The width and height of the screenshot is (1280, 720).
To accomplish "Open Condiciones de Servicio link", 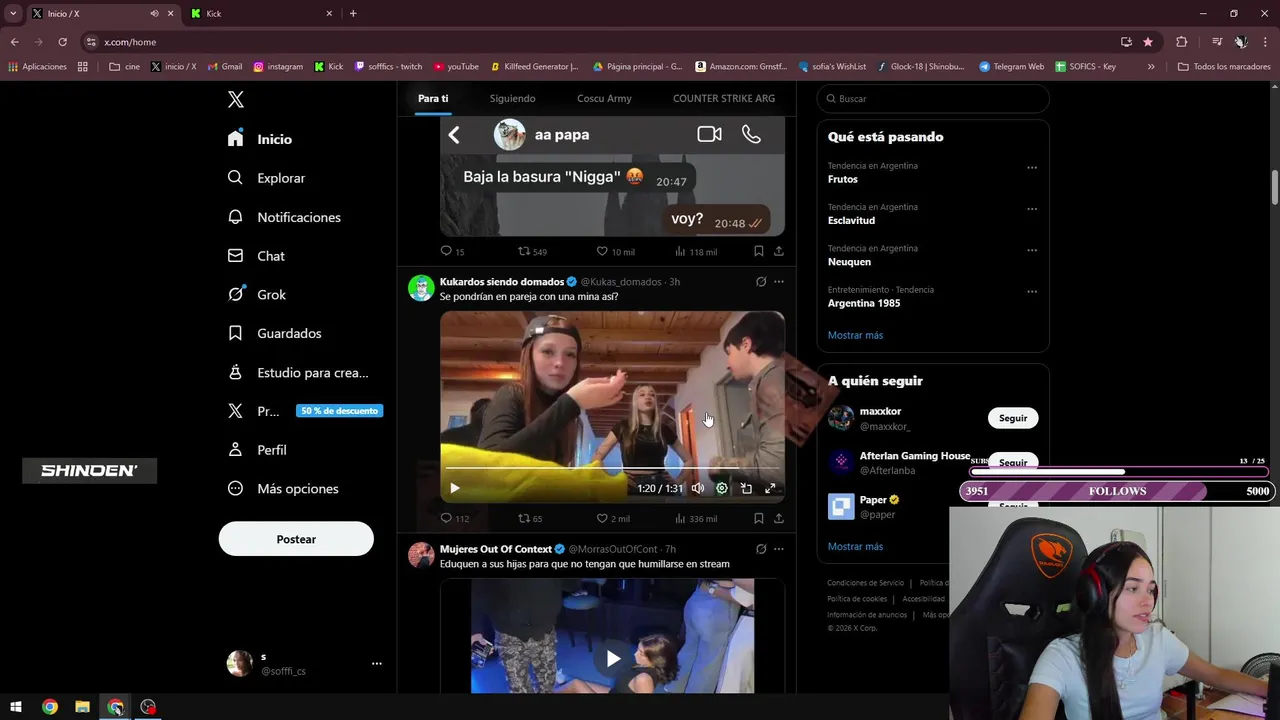I will tap(865, 583).
